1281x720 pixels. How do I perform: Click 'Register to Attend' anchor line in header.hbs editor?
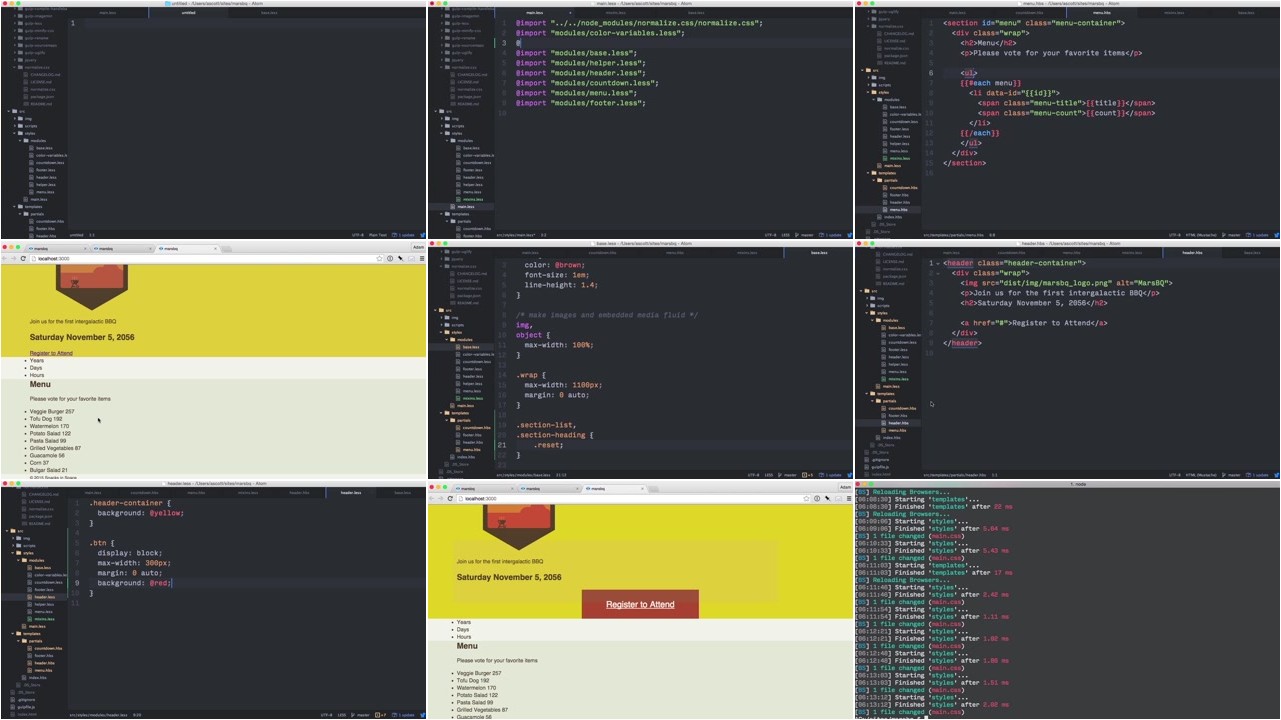1034,323
